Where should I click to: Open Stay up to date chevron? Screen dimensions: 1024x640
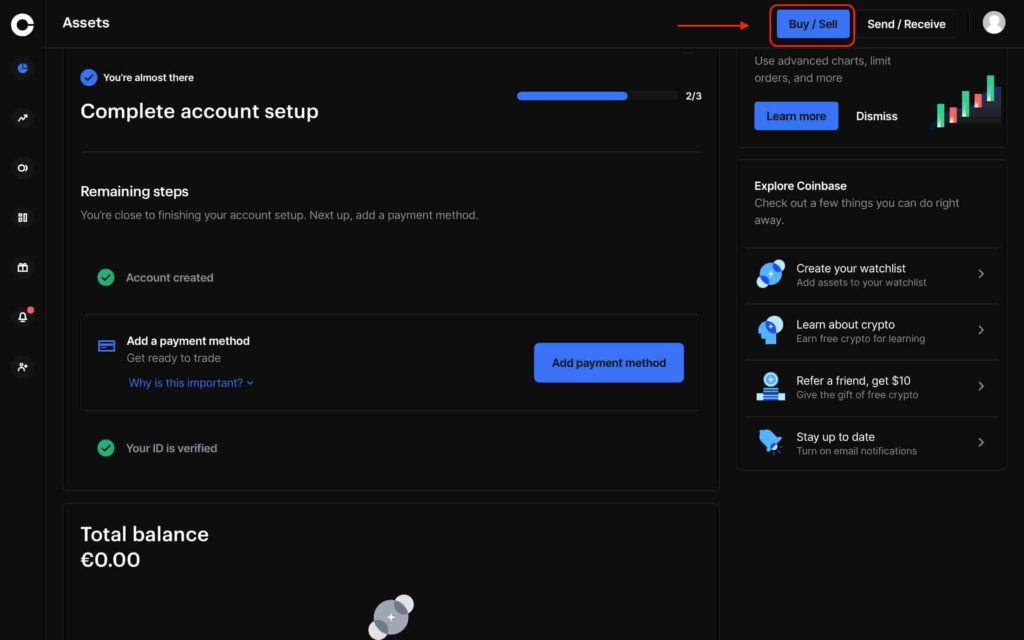[981, 442]
